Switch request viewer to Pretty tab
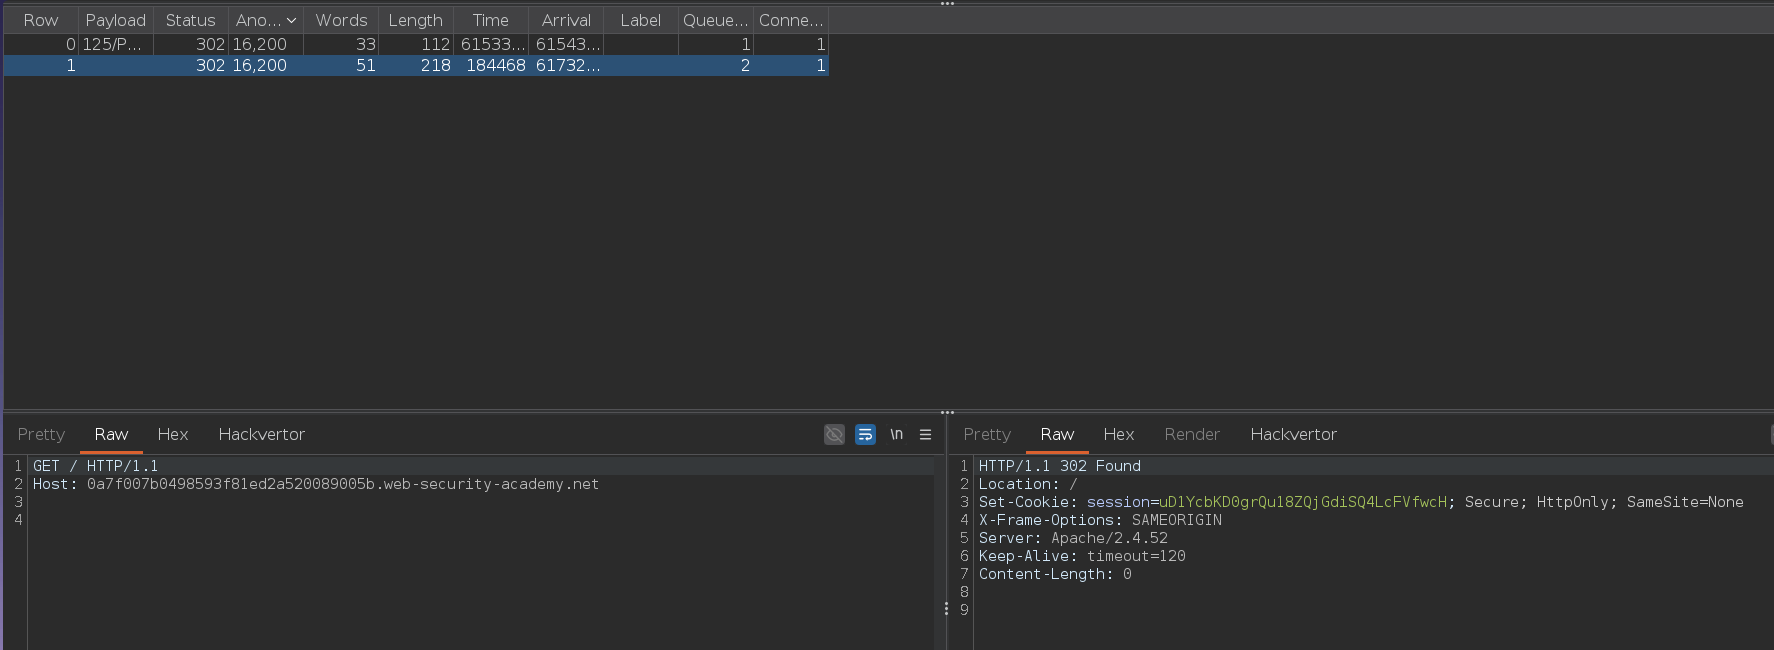The width and height of the screenshot is (1774, 650). (x=41, y=434)
